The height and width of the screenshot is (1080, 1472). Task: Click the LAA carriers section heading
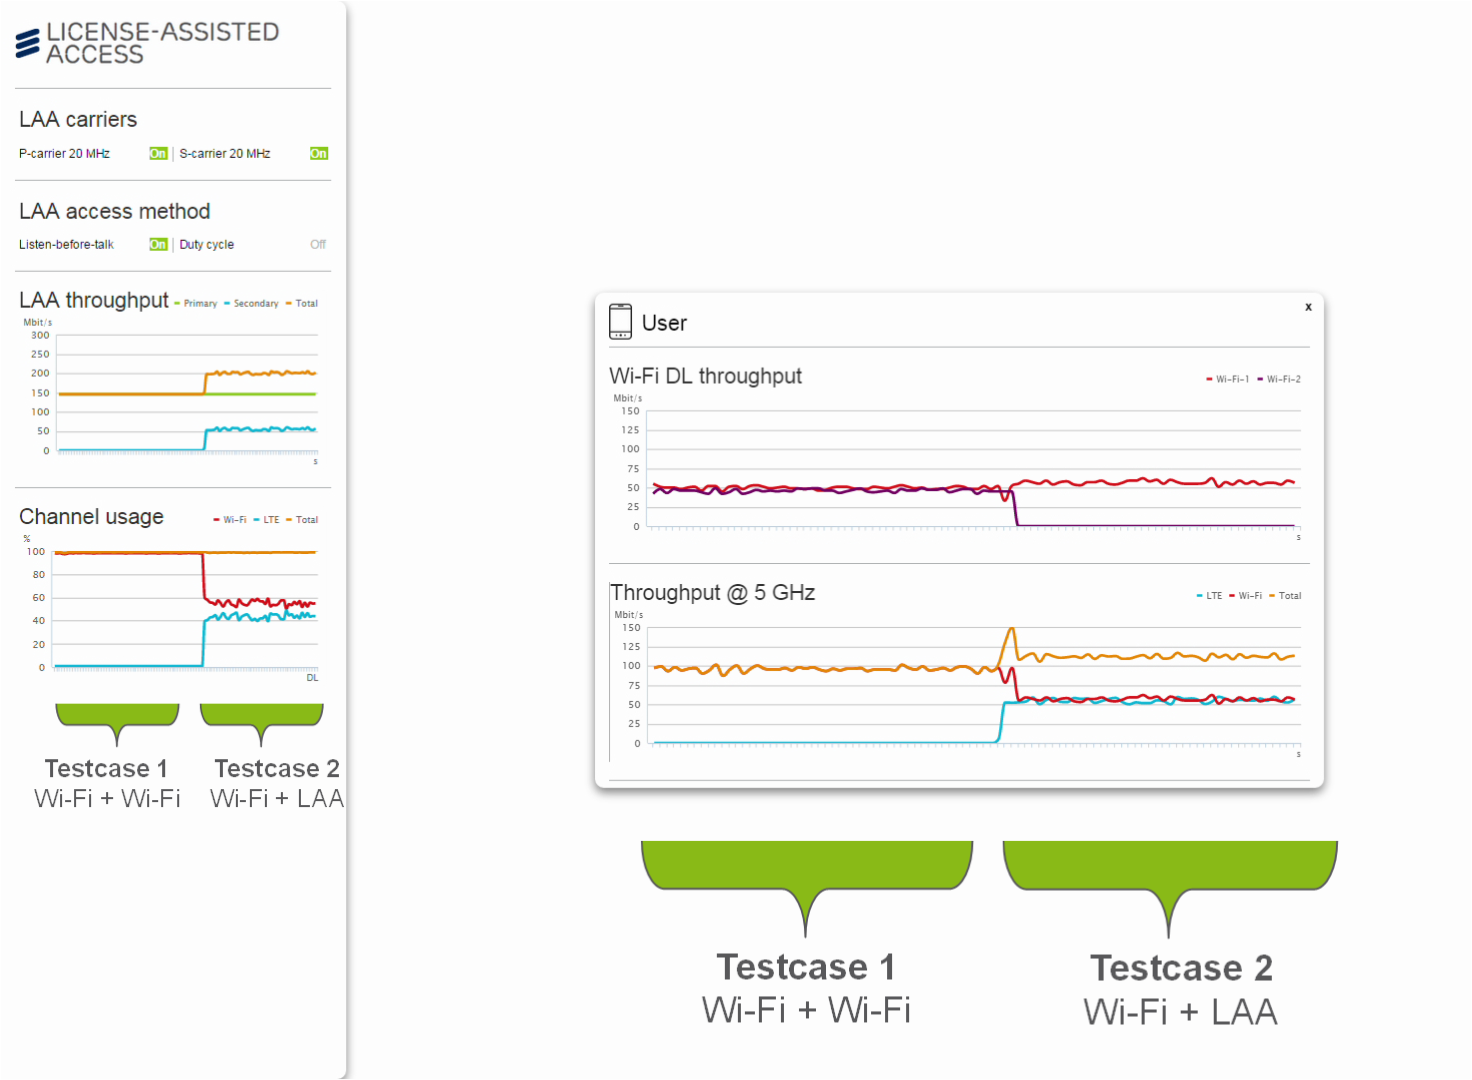pyautogui.click(x=78, y=120)
